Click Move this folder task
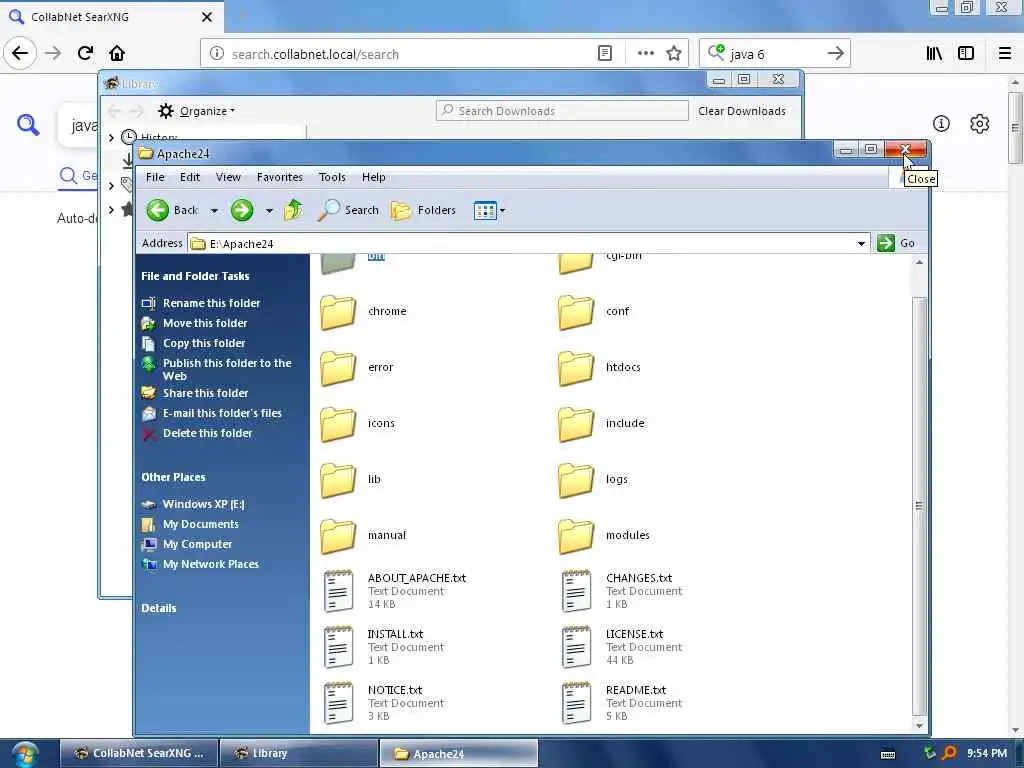The width and height of the screenshot is (1024, 768). point(204,323)
